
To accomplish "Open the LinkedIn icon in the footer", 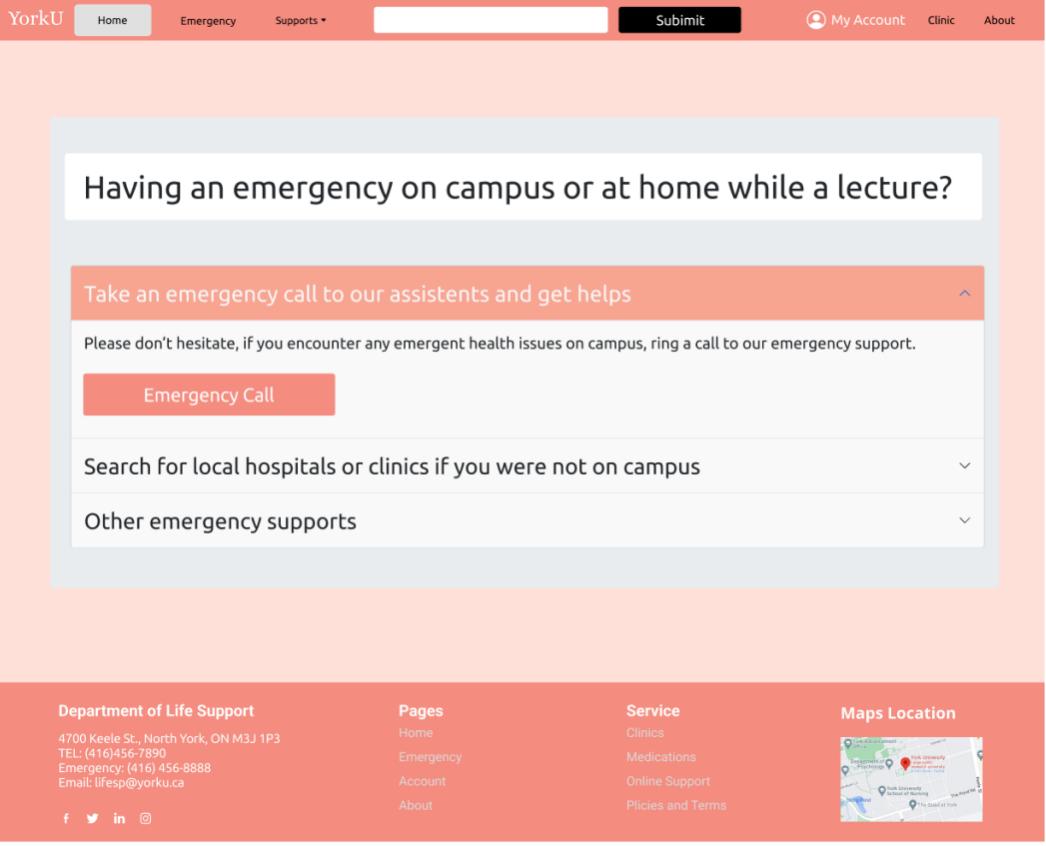I will 119,819.
